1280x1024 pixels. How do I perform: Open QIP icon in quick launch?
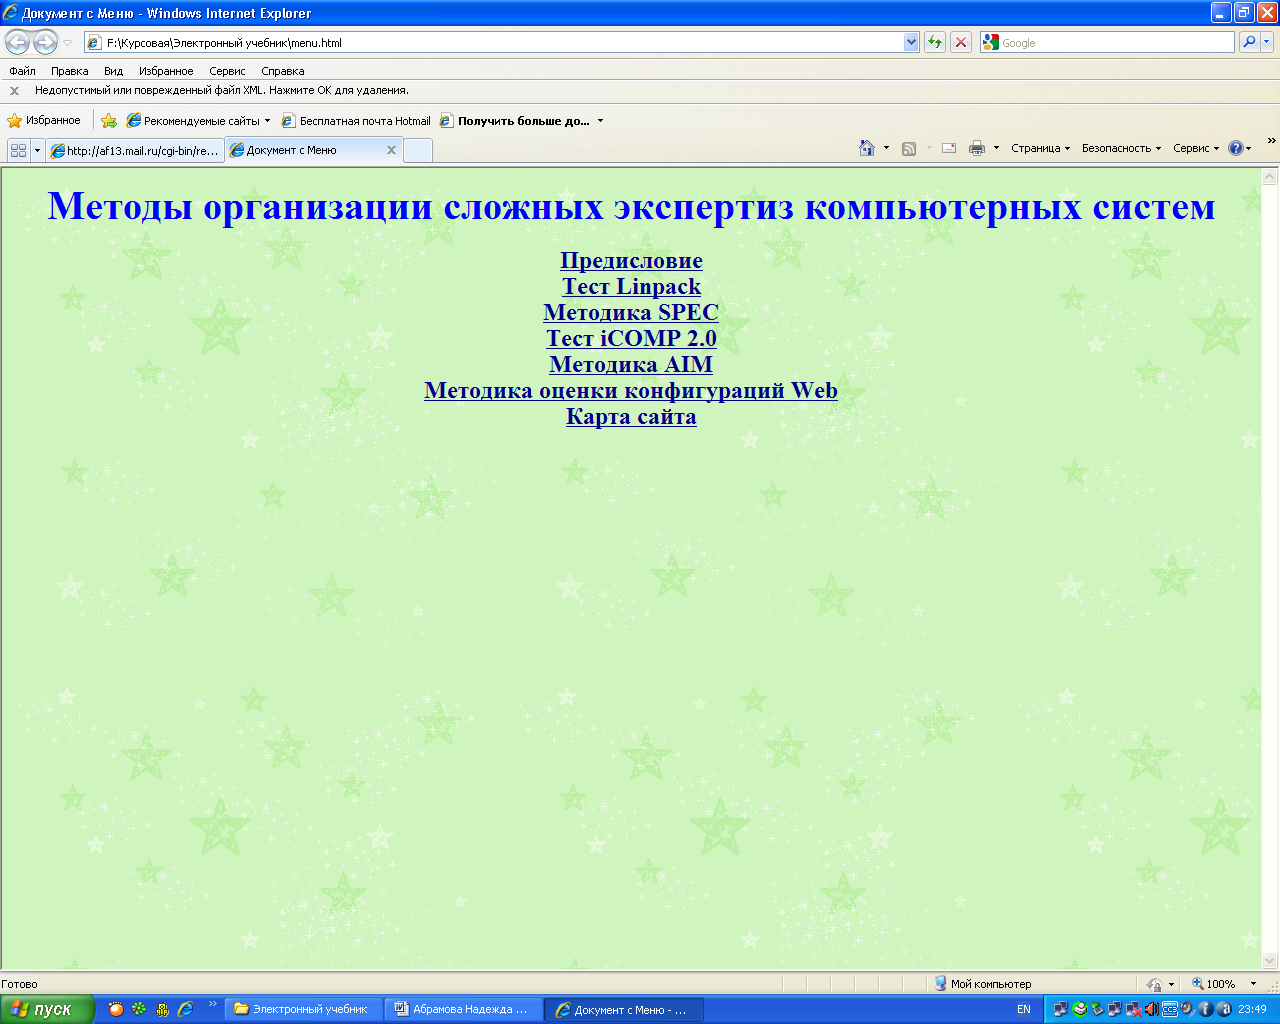(162, 1009)
